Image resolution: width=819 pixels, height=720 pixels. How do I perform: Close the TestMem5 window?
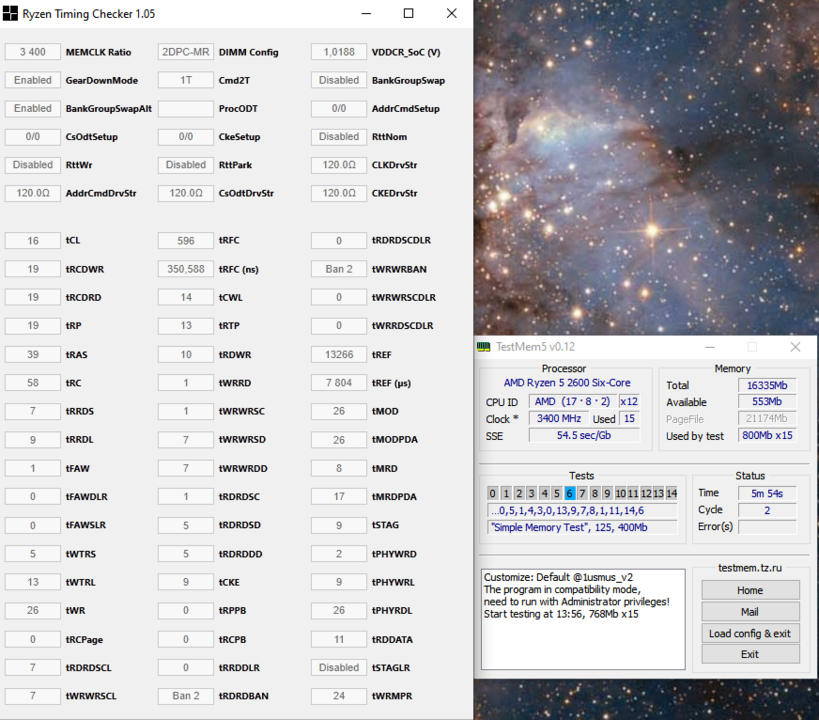795,347
